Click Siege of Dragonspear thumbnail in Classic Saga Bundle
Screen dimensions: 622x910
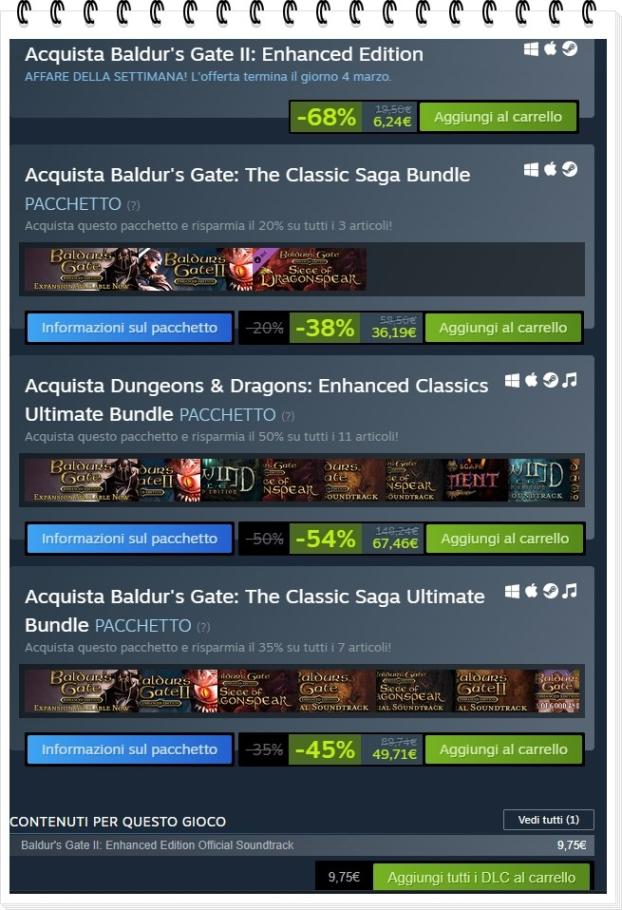(x=309, y=270)
